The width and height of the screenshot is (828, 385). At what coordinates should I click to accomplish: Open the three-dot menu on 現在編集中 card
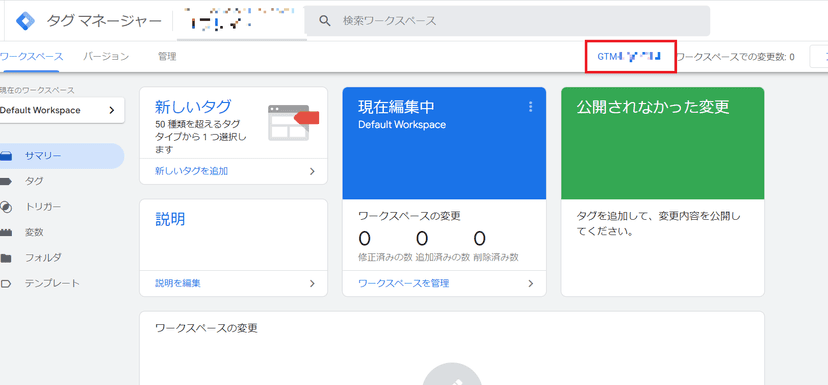click(530, 107)
